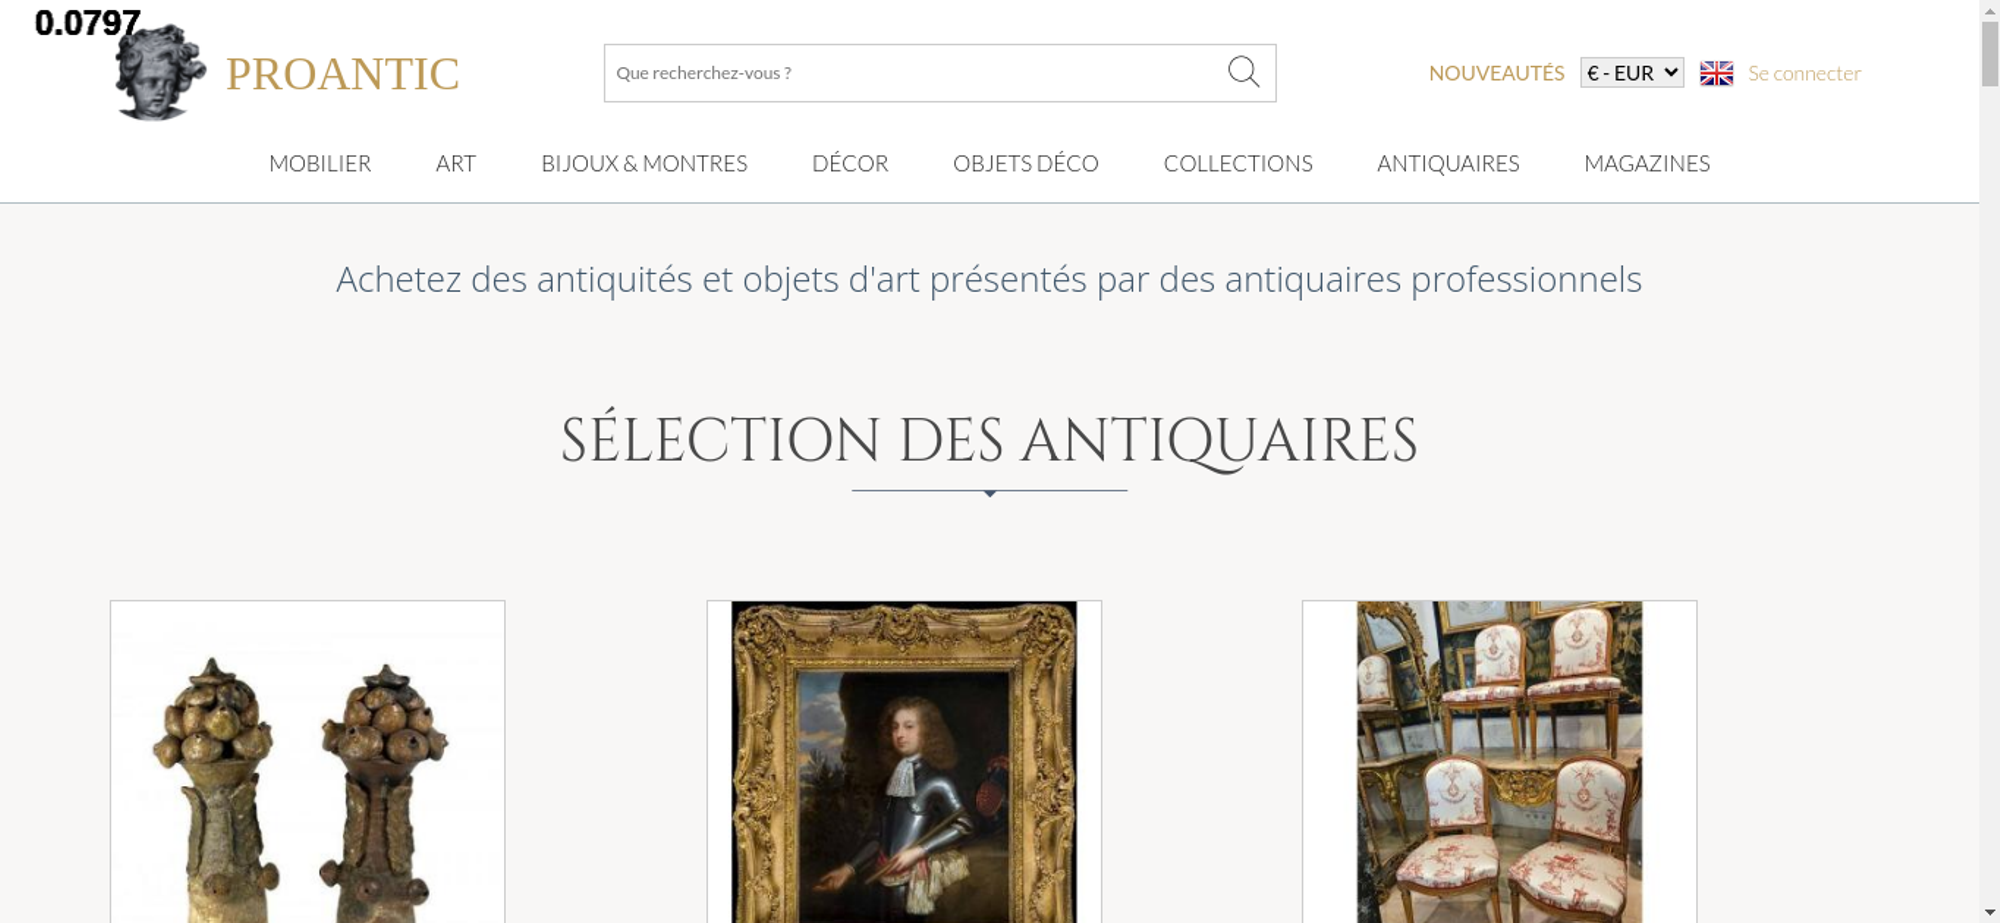The image size is (2000, 923).
Task: Focus the 'Que recherchez-vous ?' search field
Action: click(x=915, y=73)
